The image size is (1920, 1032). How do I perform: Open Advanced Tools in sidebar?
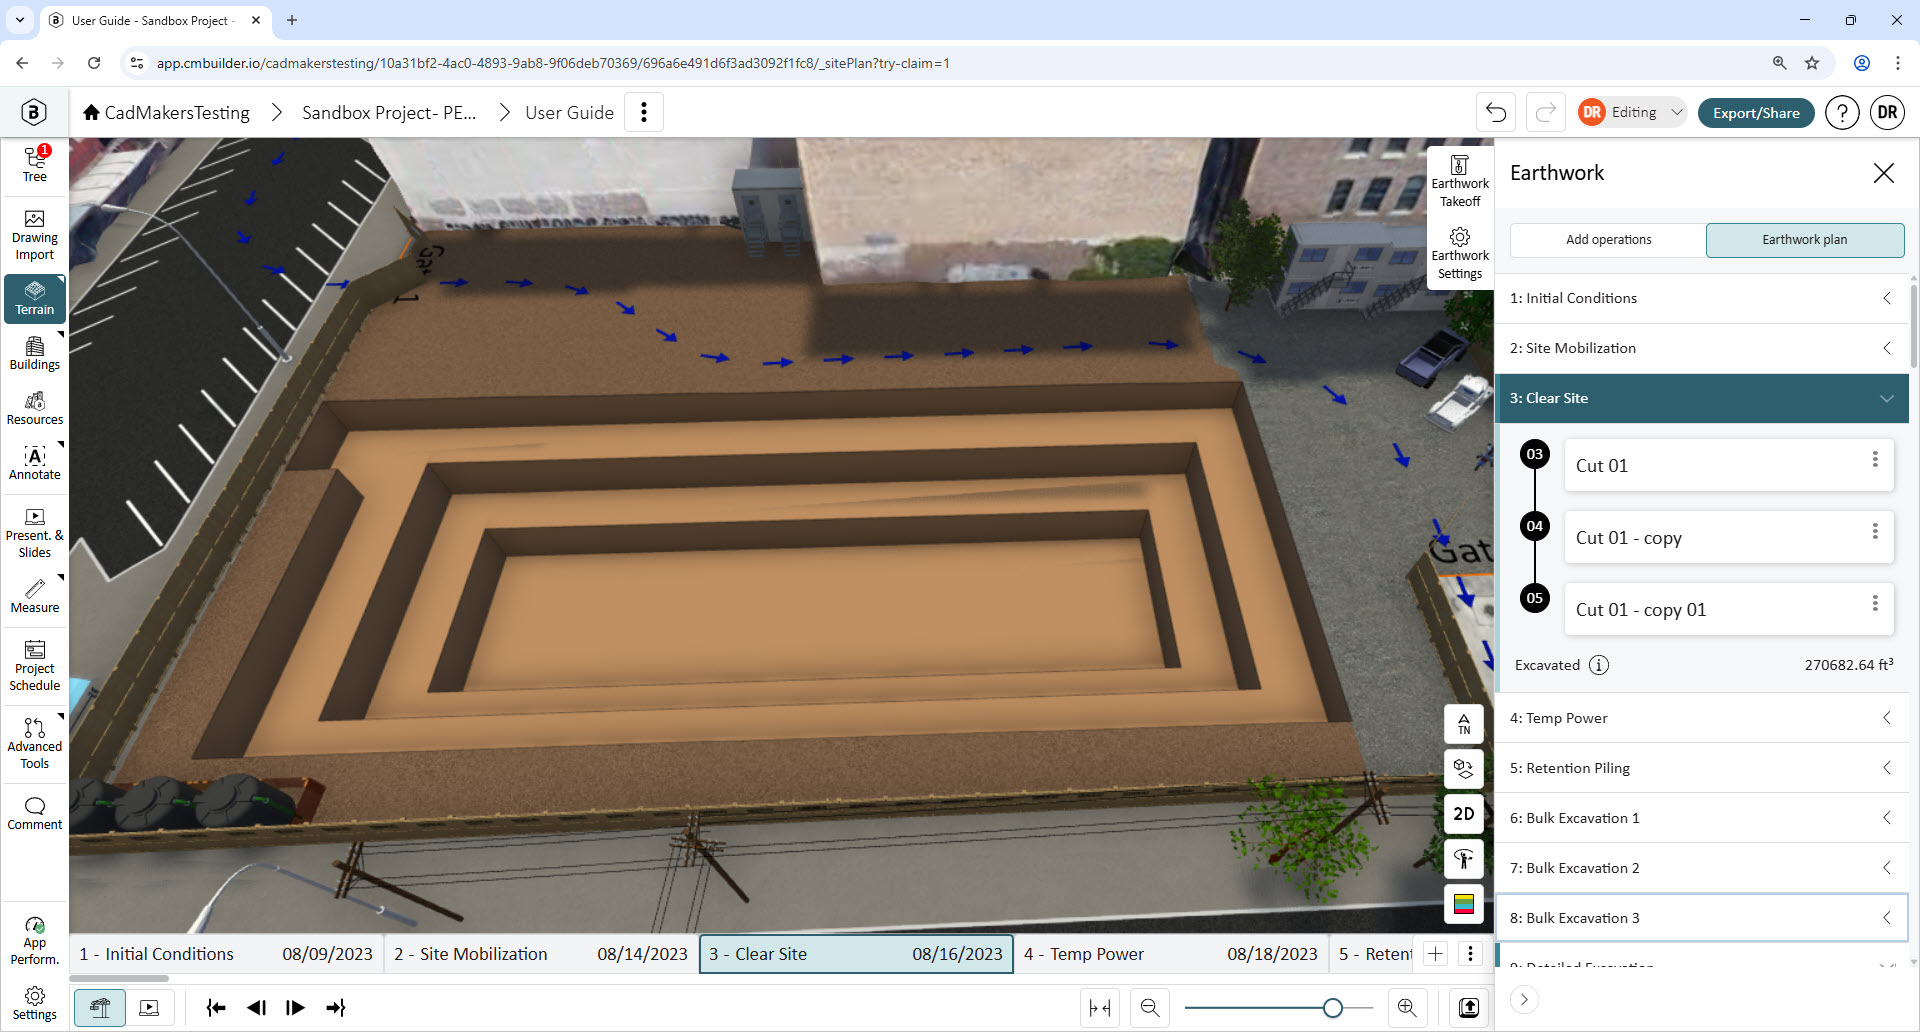click(35, 743)
